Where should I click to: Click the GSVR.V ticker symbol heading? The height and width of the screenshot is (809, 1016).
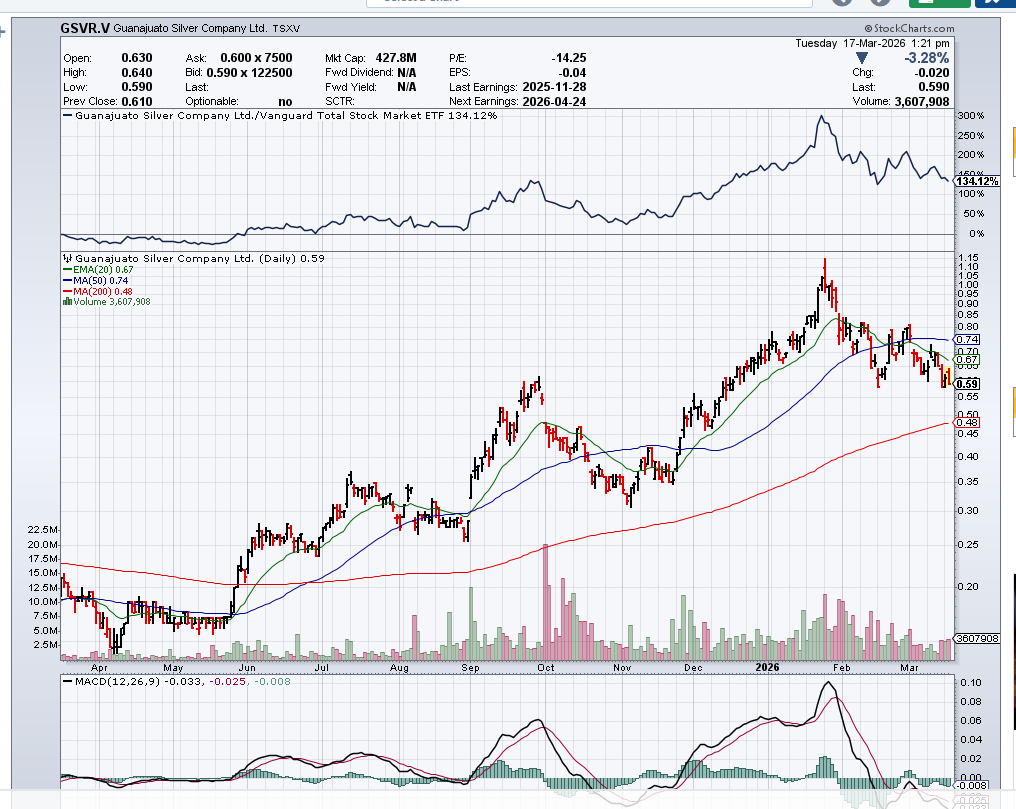coord(84,29)
